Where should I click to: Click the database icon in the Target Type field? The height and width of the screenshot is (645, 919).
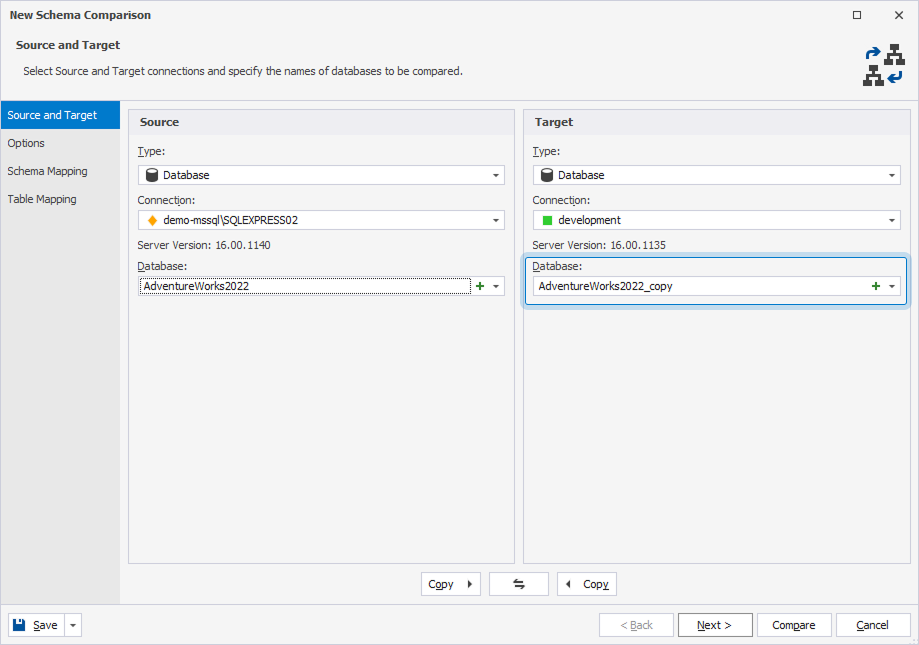click(x=547, y=174)
